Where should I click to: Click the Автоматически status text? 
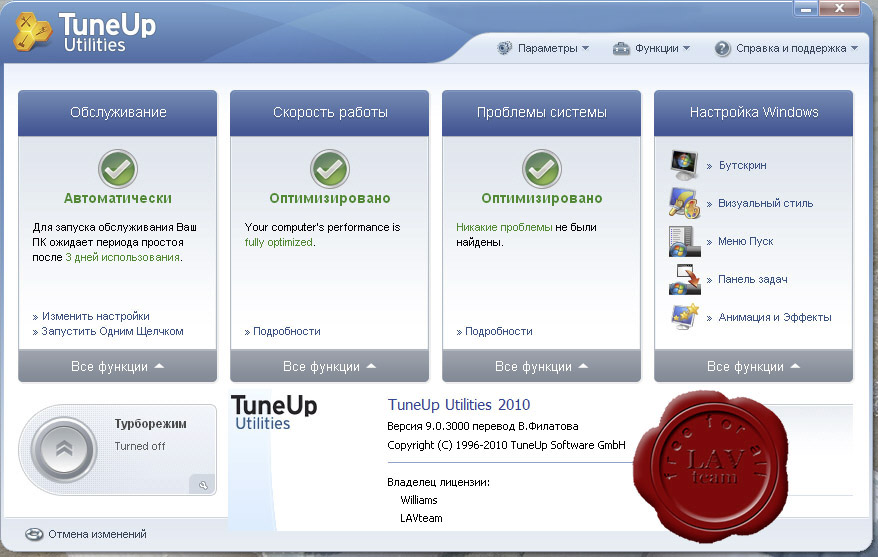[118, 198]
